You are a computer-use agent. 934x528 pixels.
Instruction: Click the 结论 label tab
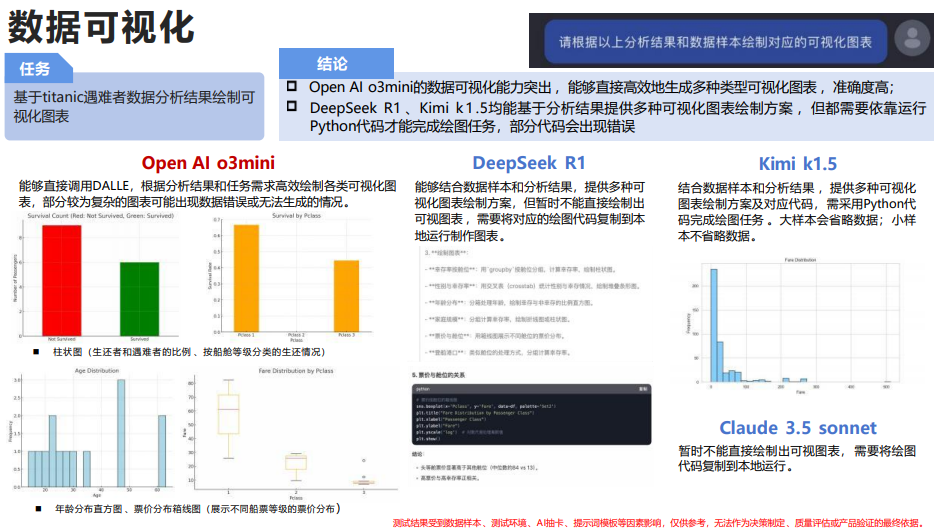(336, 64)
